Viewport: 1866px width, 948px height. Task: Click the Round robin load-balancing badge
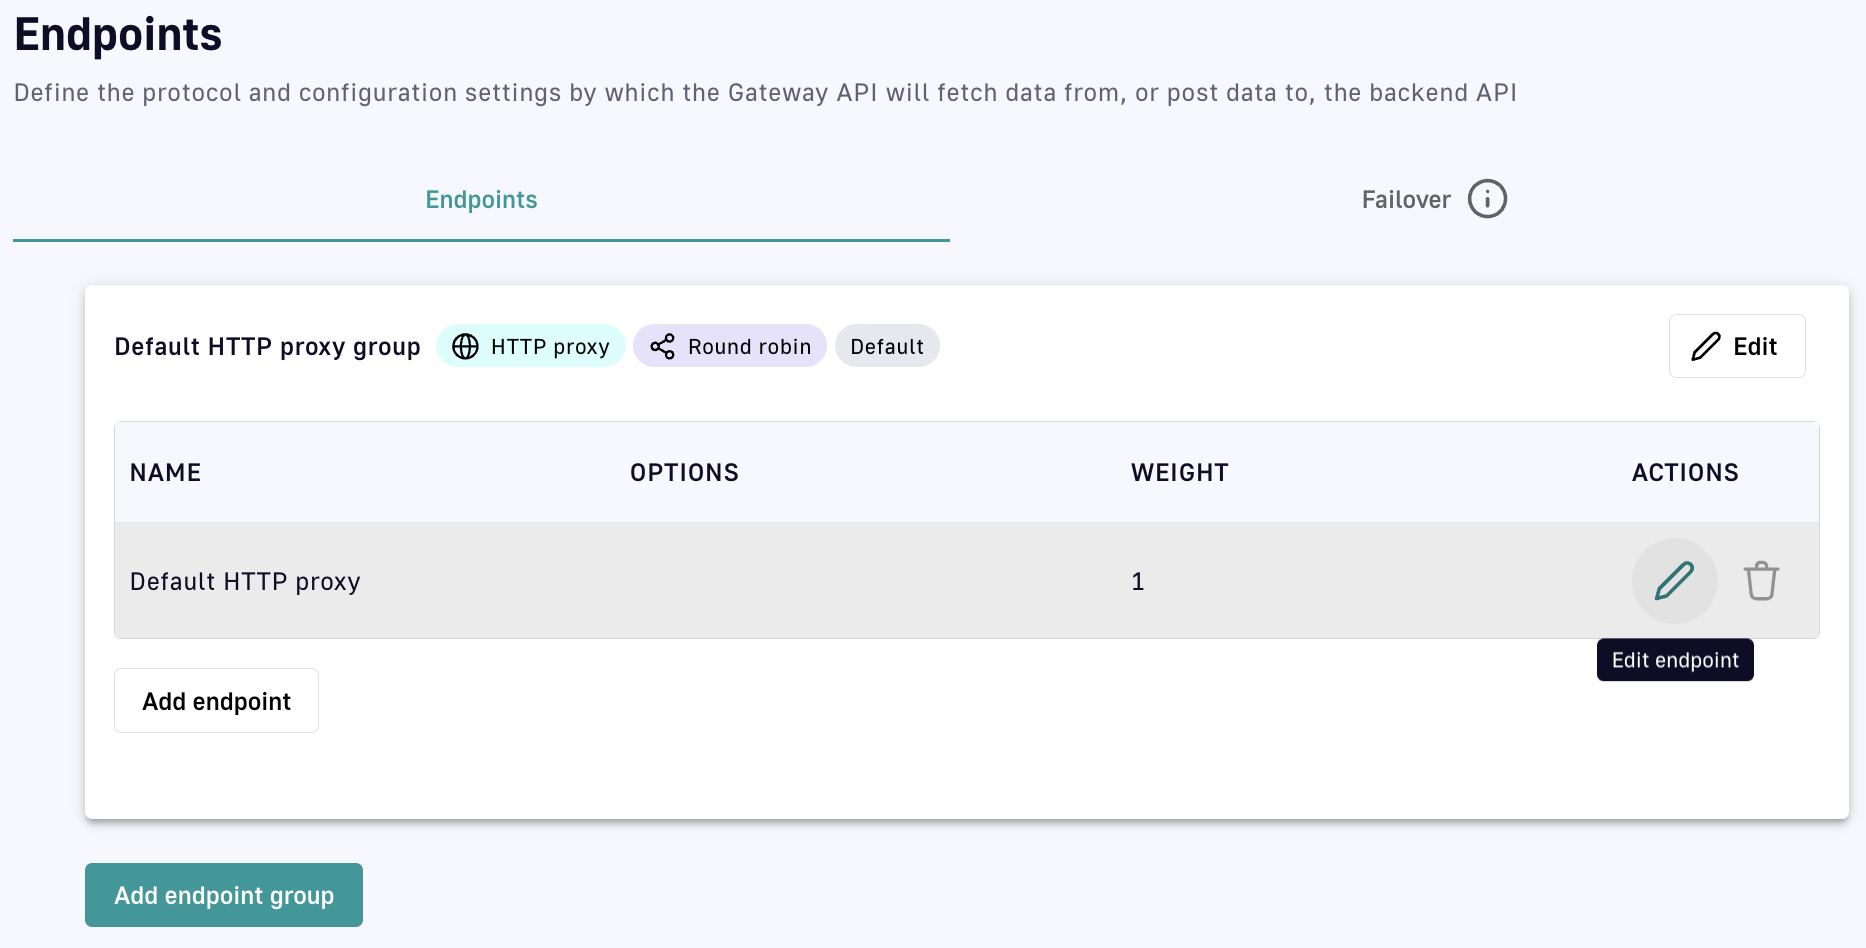click(730, 346)
